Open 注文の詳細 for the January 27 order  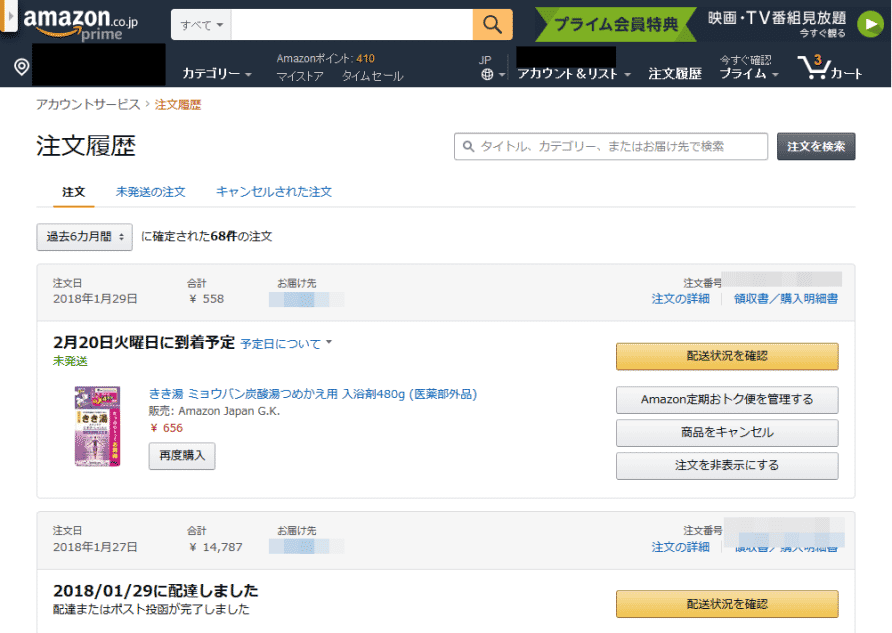(x=680, y=547)
